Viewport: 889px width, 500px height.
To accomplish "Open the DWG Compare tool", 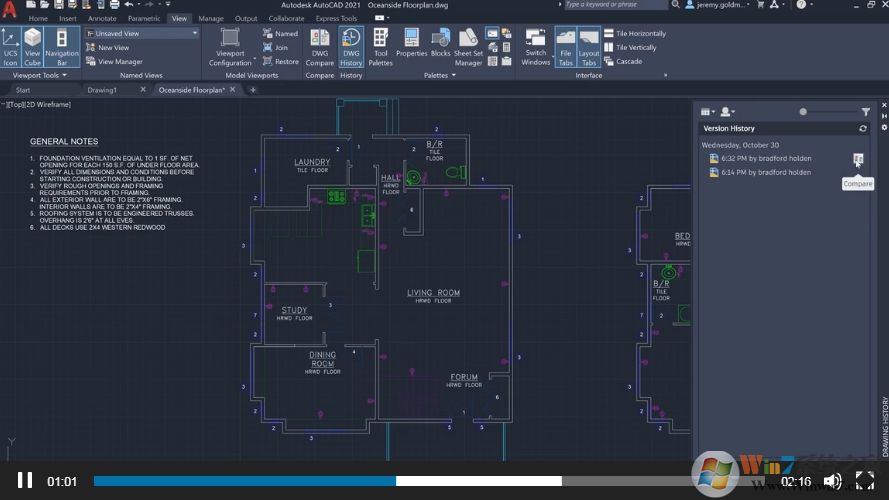I will [x=320, y=46].
